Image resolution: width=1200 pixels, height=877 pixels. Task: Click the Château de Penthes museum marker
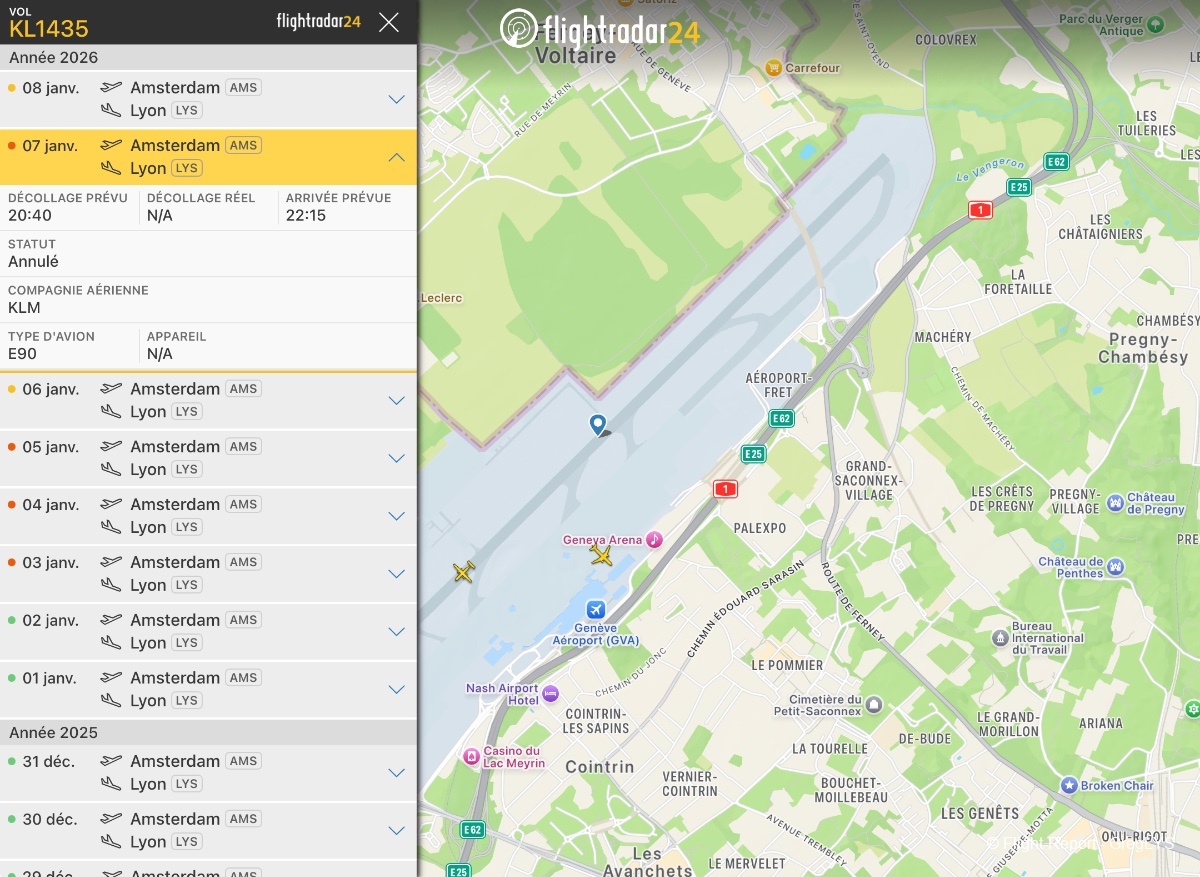click(x=1115, y=567)
